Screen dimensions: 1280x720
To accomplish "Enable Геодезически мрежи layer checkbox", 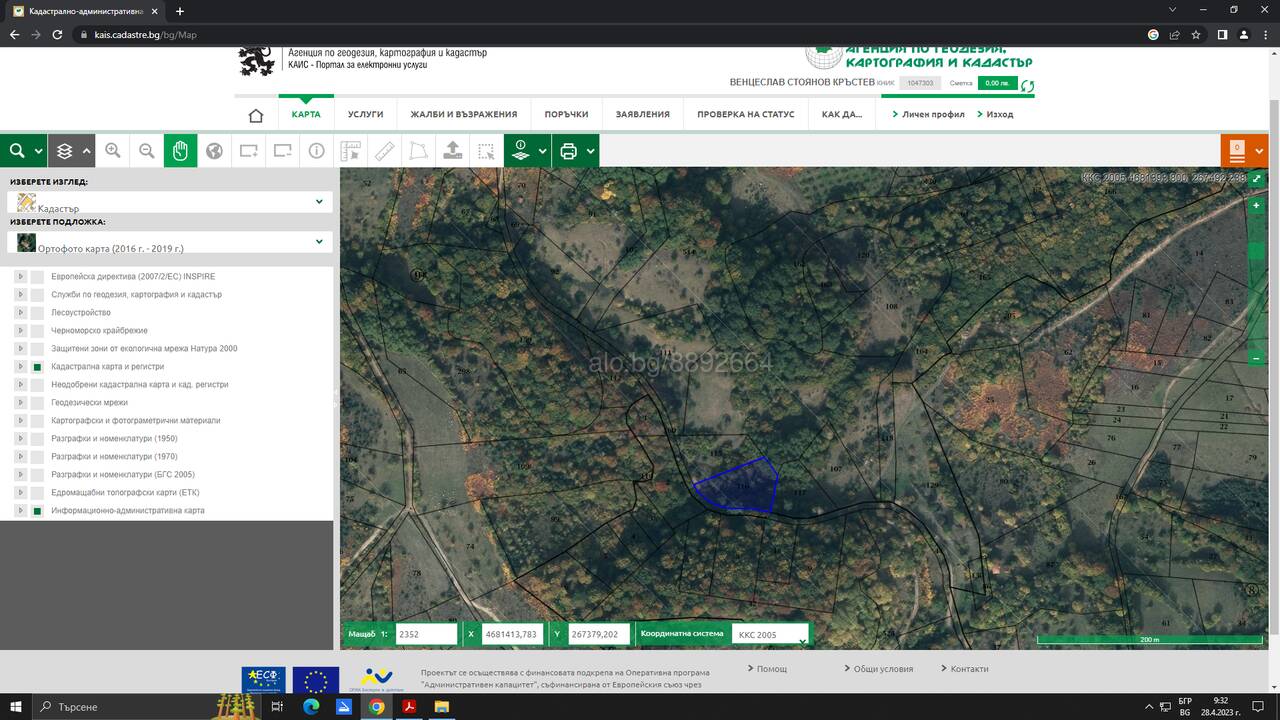I will click(37, 403).
